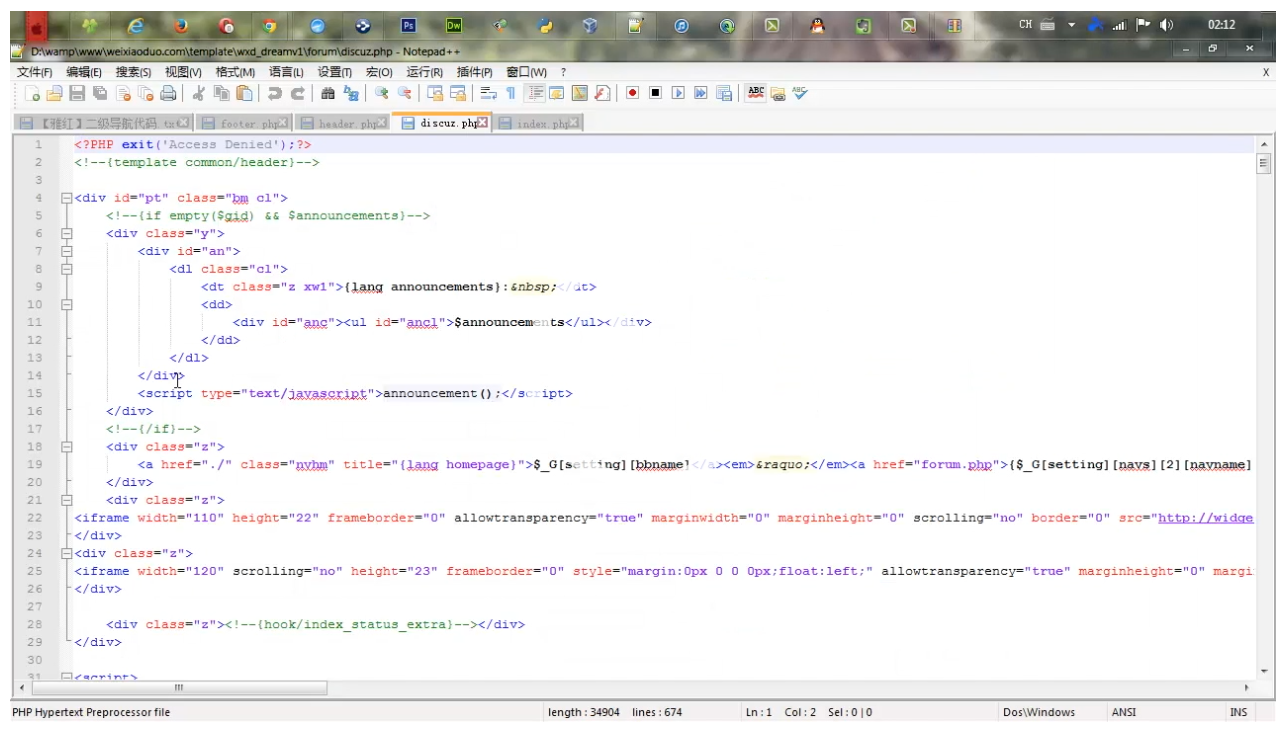Collapse the fold marker on line 7
Image resolution: width=1287 pixels, height=733 pixels.
pos(66,251)
